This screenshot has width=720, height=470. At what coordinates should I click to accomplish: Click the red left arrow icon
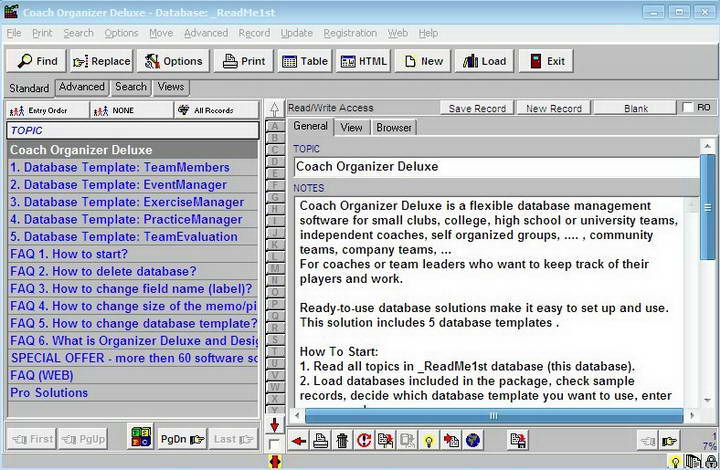[299, 441]
